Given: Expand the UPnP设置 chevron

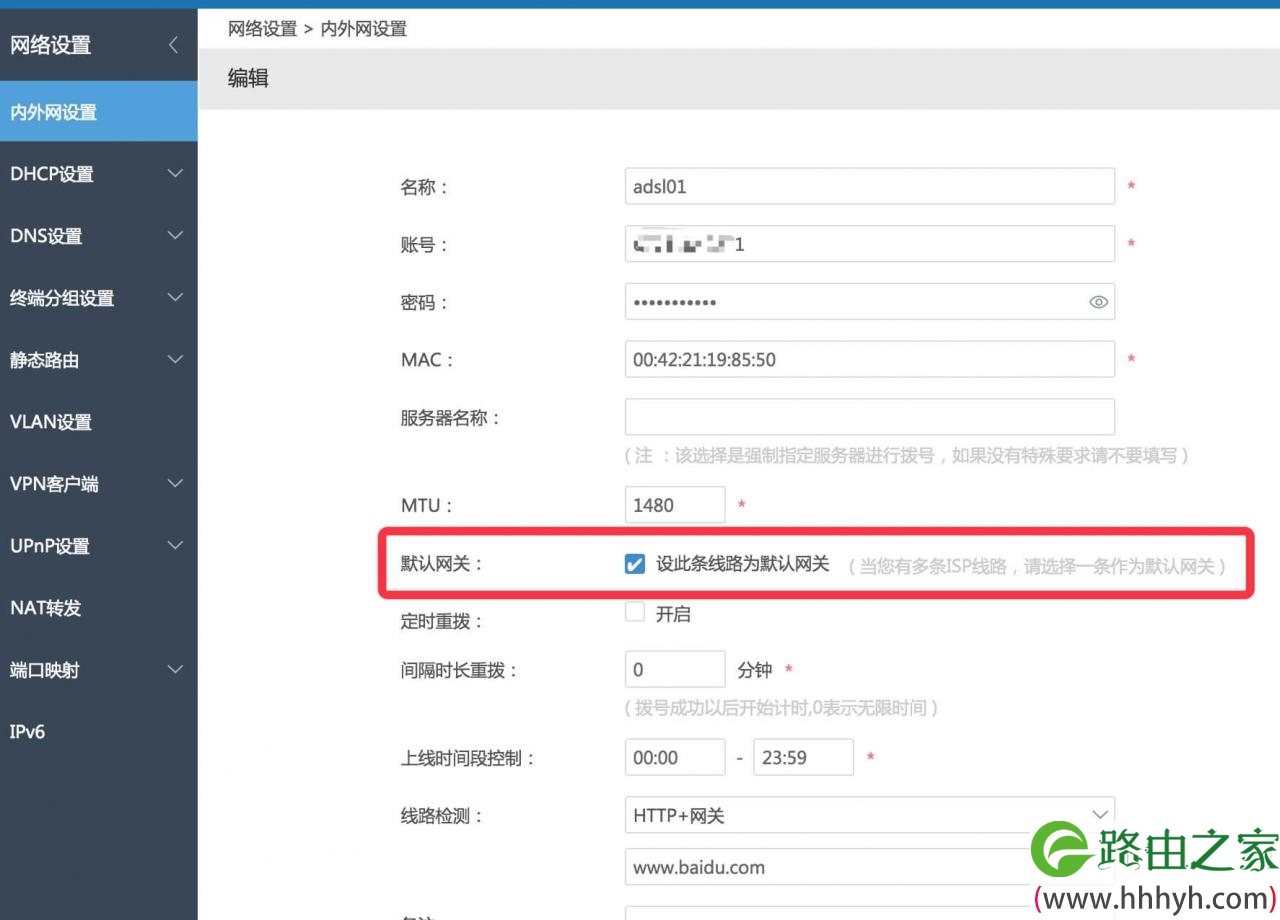Looking at the screenshot, I should pos(175,546).
